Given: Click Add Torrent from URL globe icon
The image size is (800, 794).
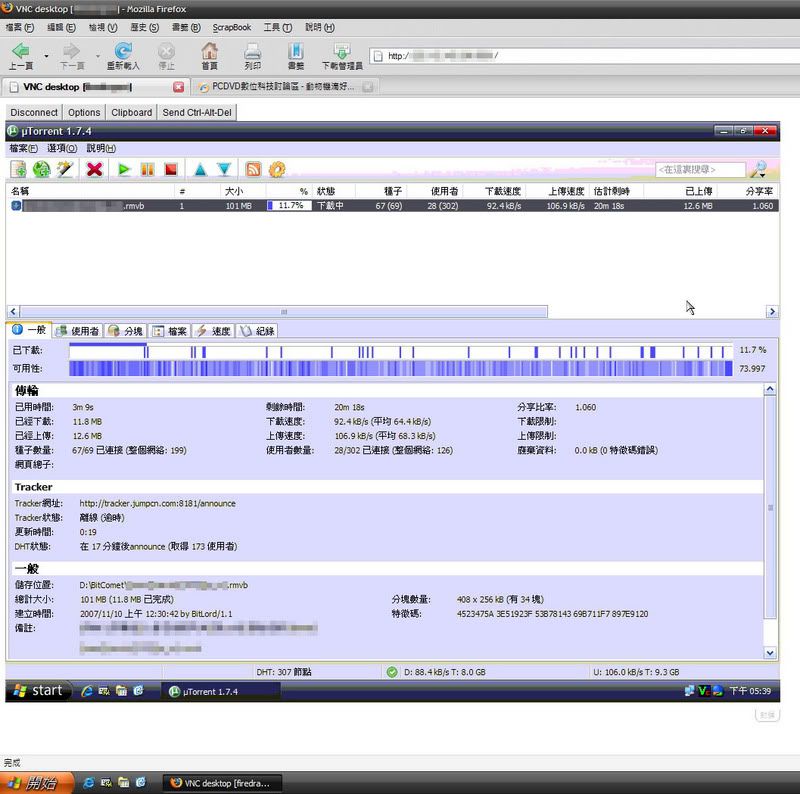Looking at the screenshot, I should [x=41, y=169].
